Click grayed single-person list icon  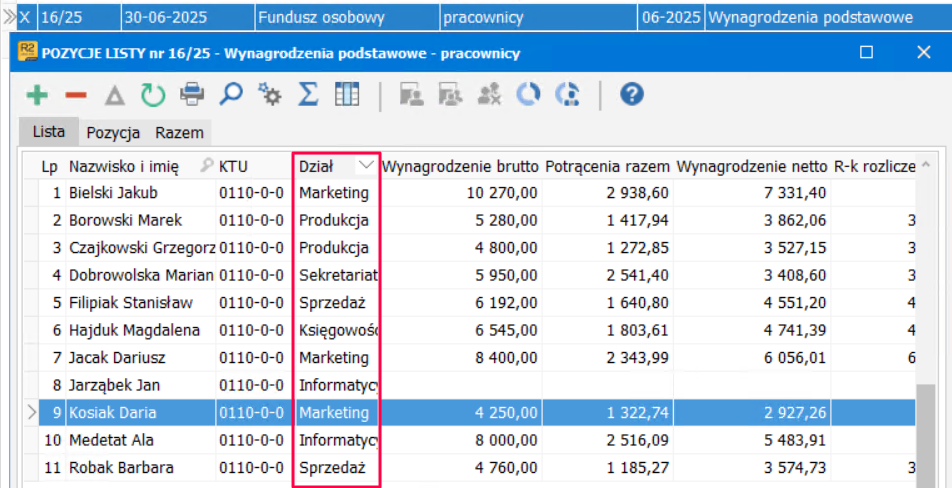click(411, 95)
